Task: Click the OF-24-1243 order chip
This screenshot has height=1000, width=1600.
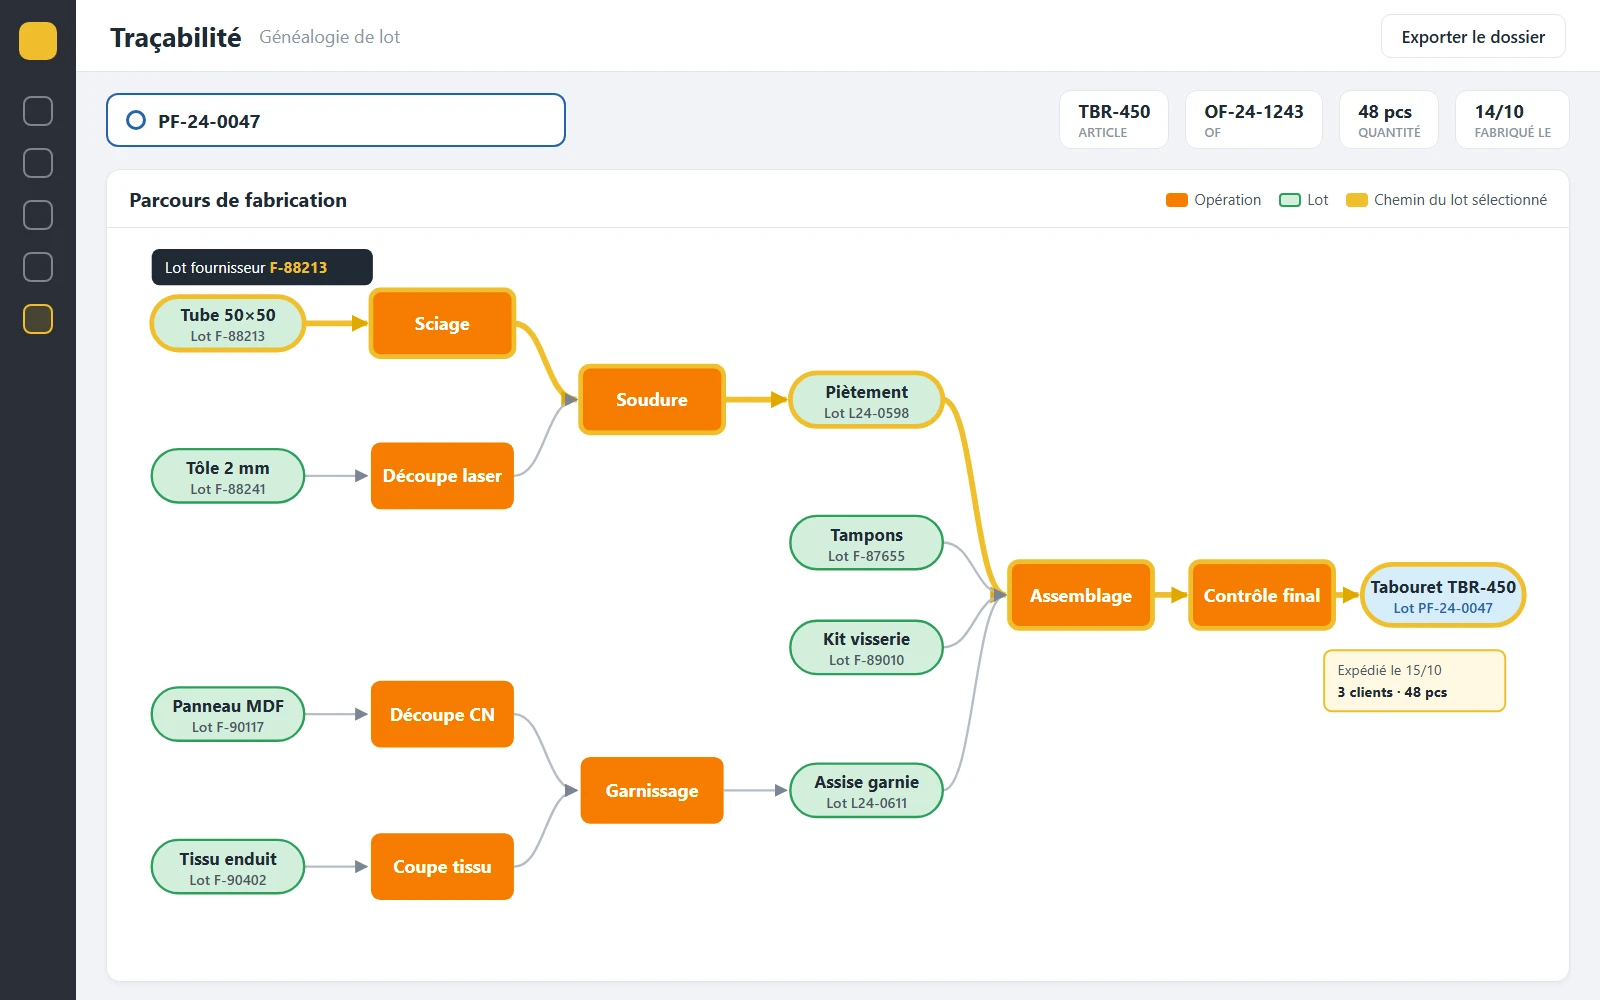Action: [x=1254, y=120]
